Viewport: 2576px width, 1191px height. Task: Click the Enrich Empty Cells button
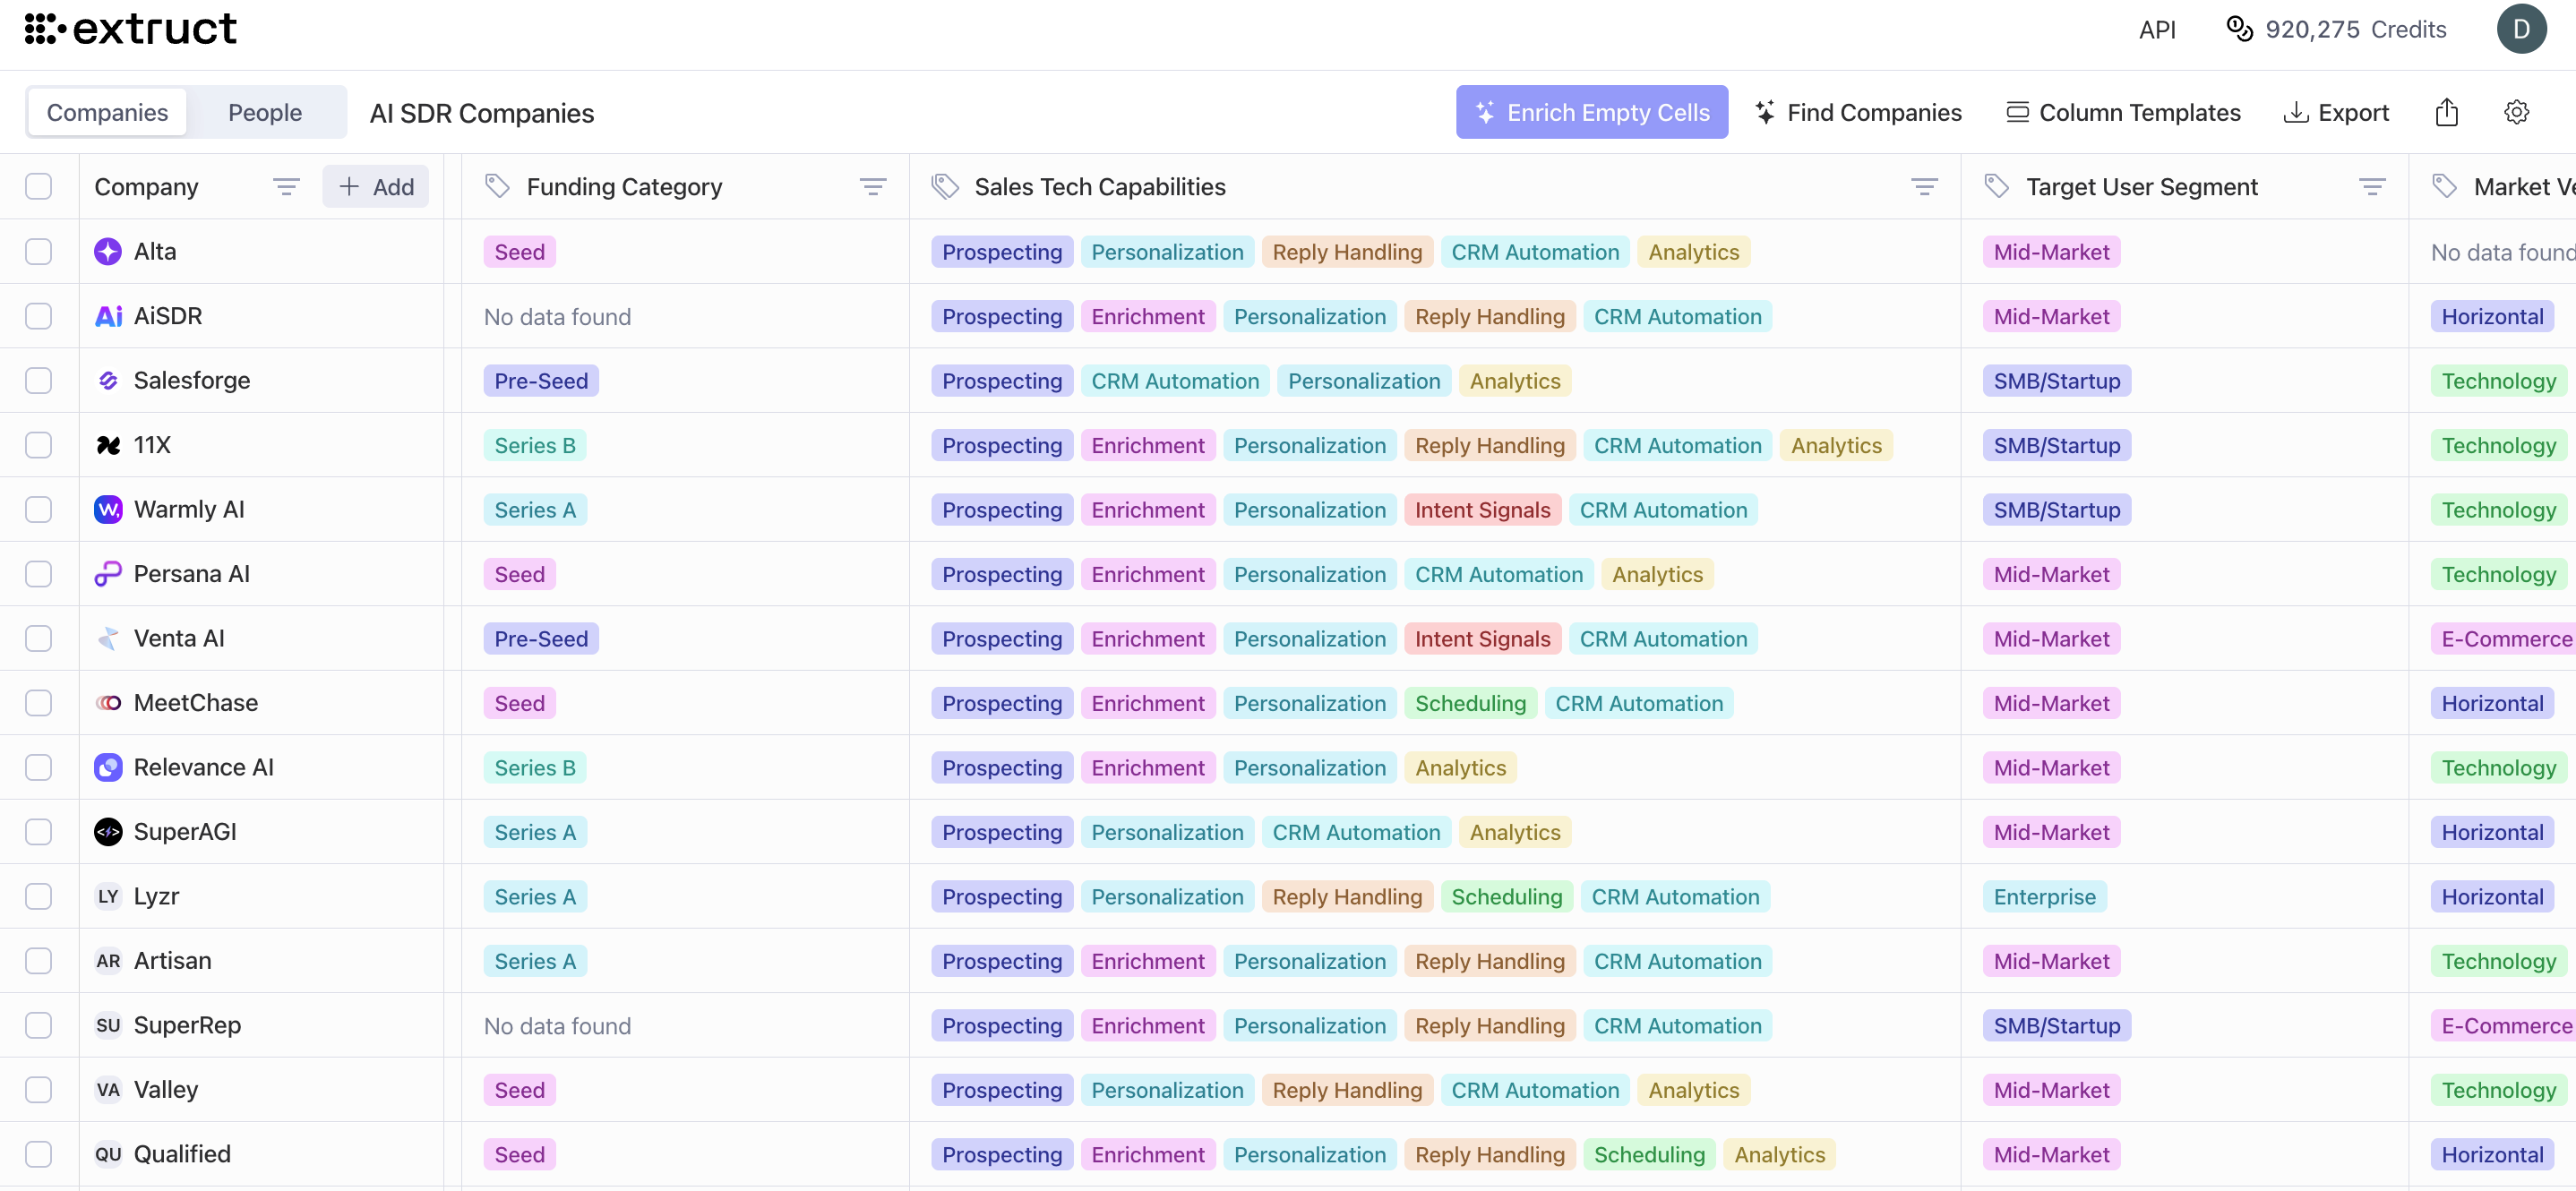(x=1591, y=112)
